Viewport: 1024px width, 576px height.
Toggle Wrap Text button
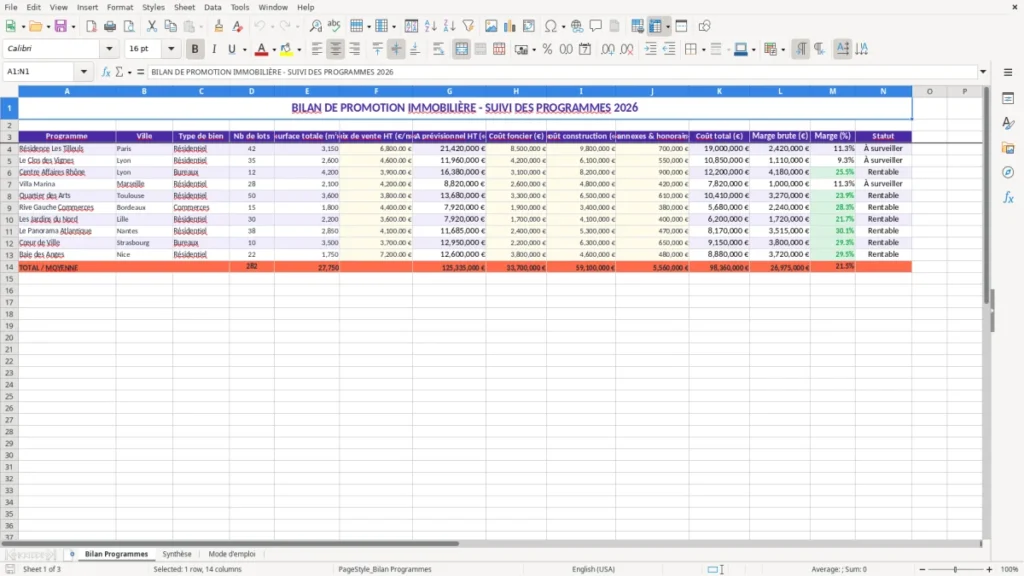pyautogui.click(x=438, y=49)
